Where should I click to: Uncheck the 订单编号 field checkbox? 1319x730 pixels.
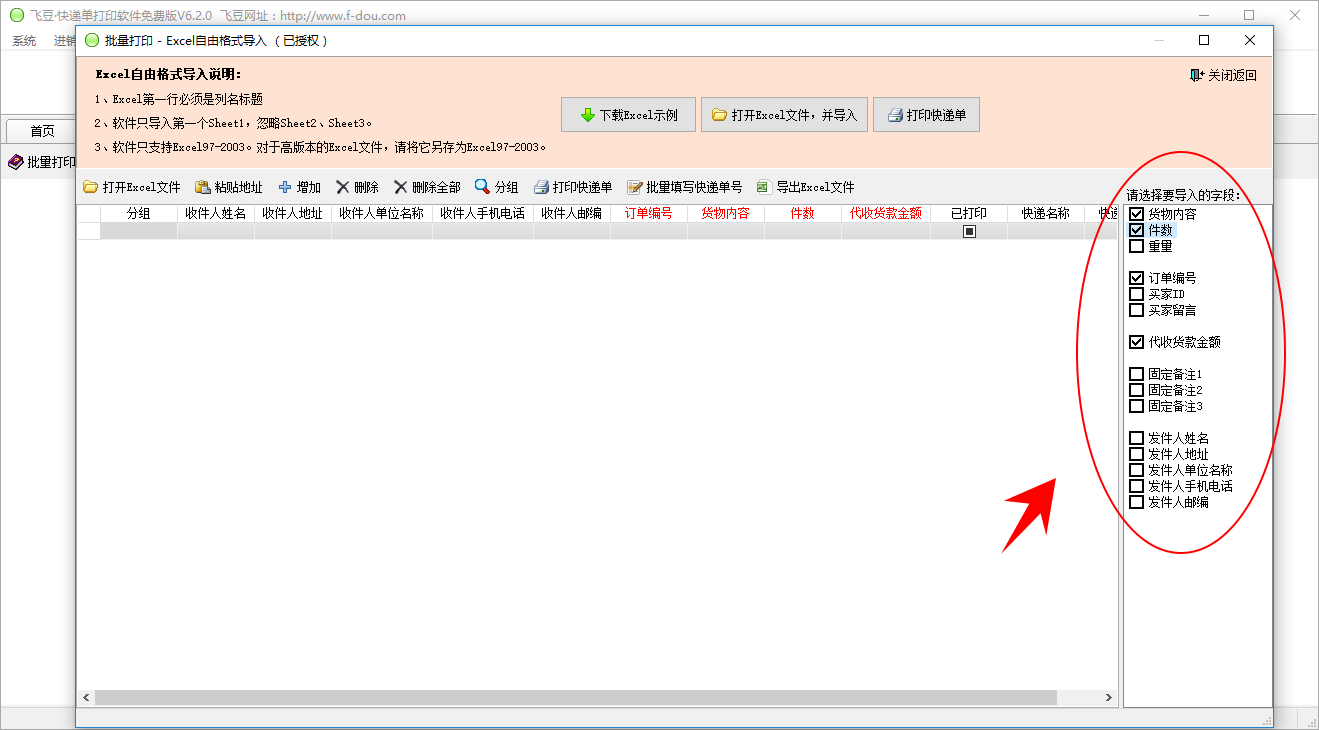(x=1136, y=278)
